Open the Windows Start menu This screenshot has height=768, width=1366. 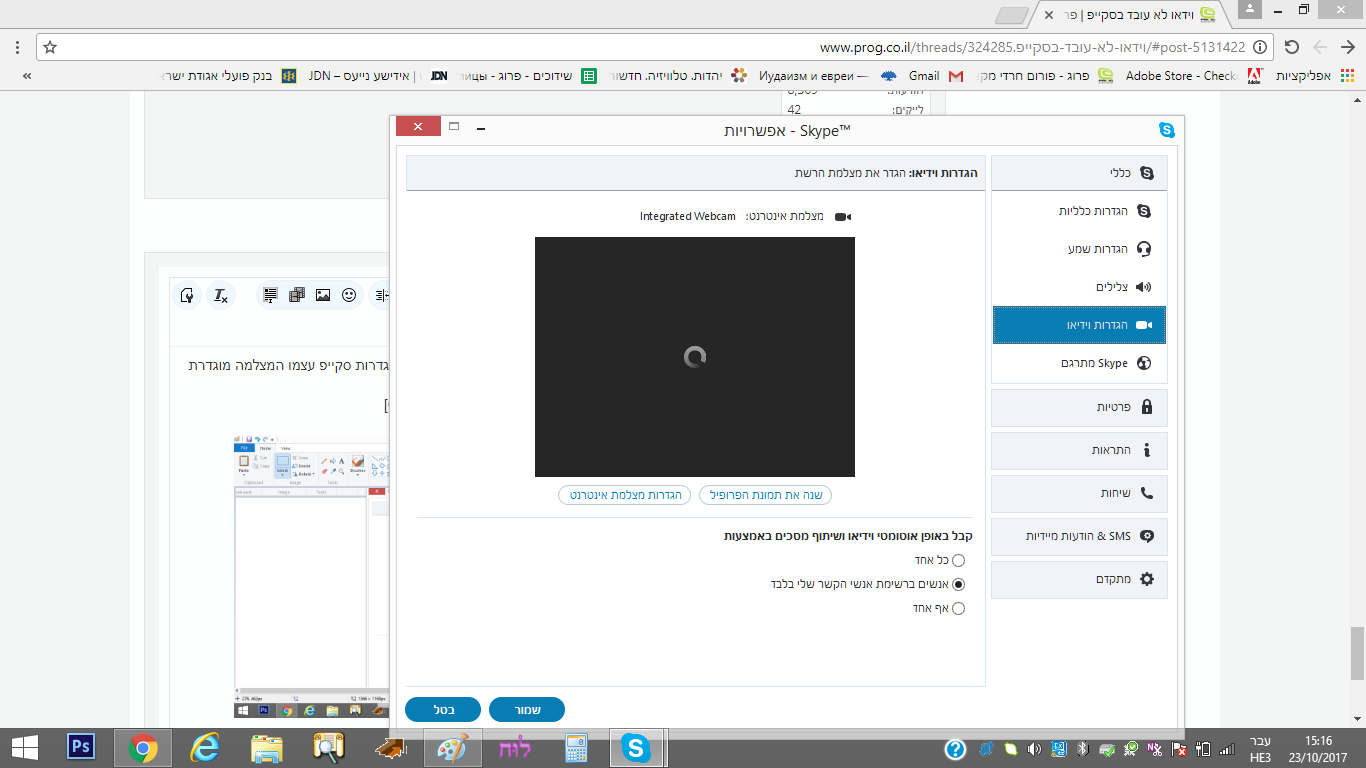point(25,747)
